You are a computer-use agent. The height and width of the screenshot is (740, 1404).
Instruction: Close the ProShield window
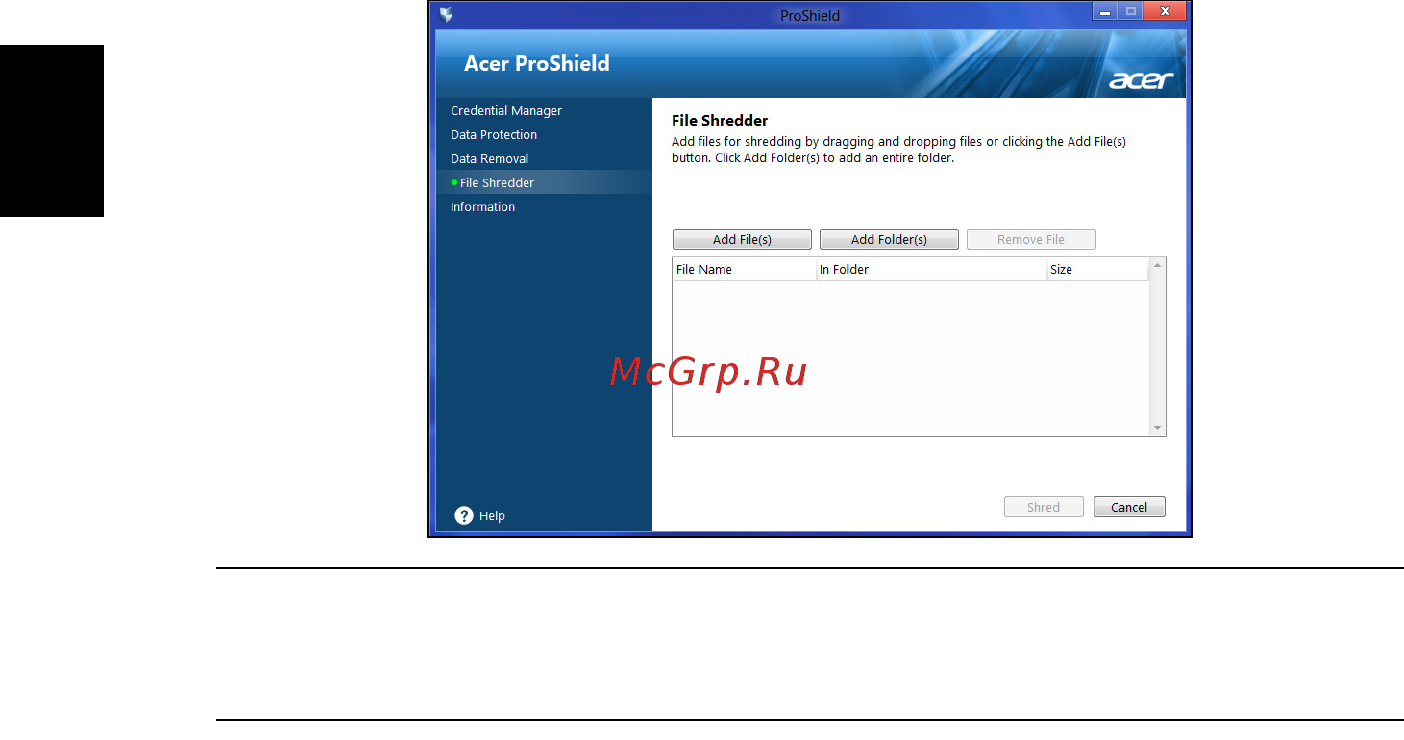[x=1166, y=12]
